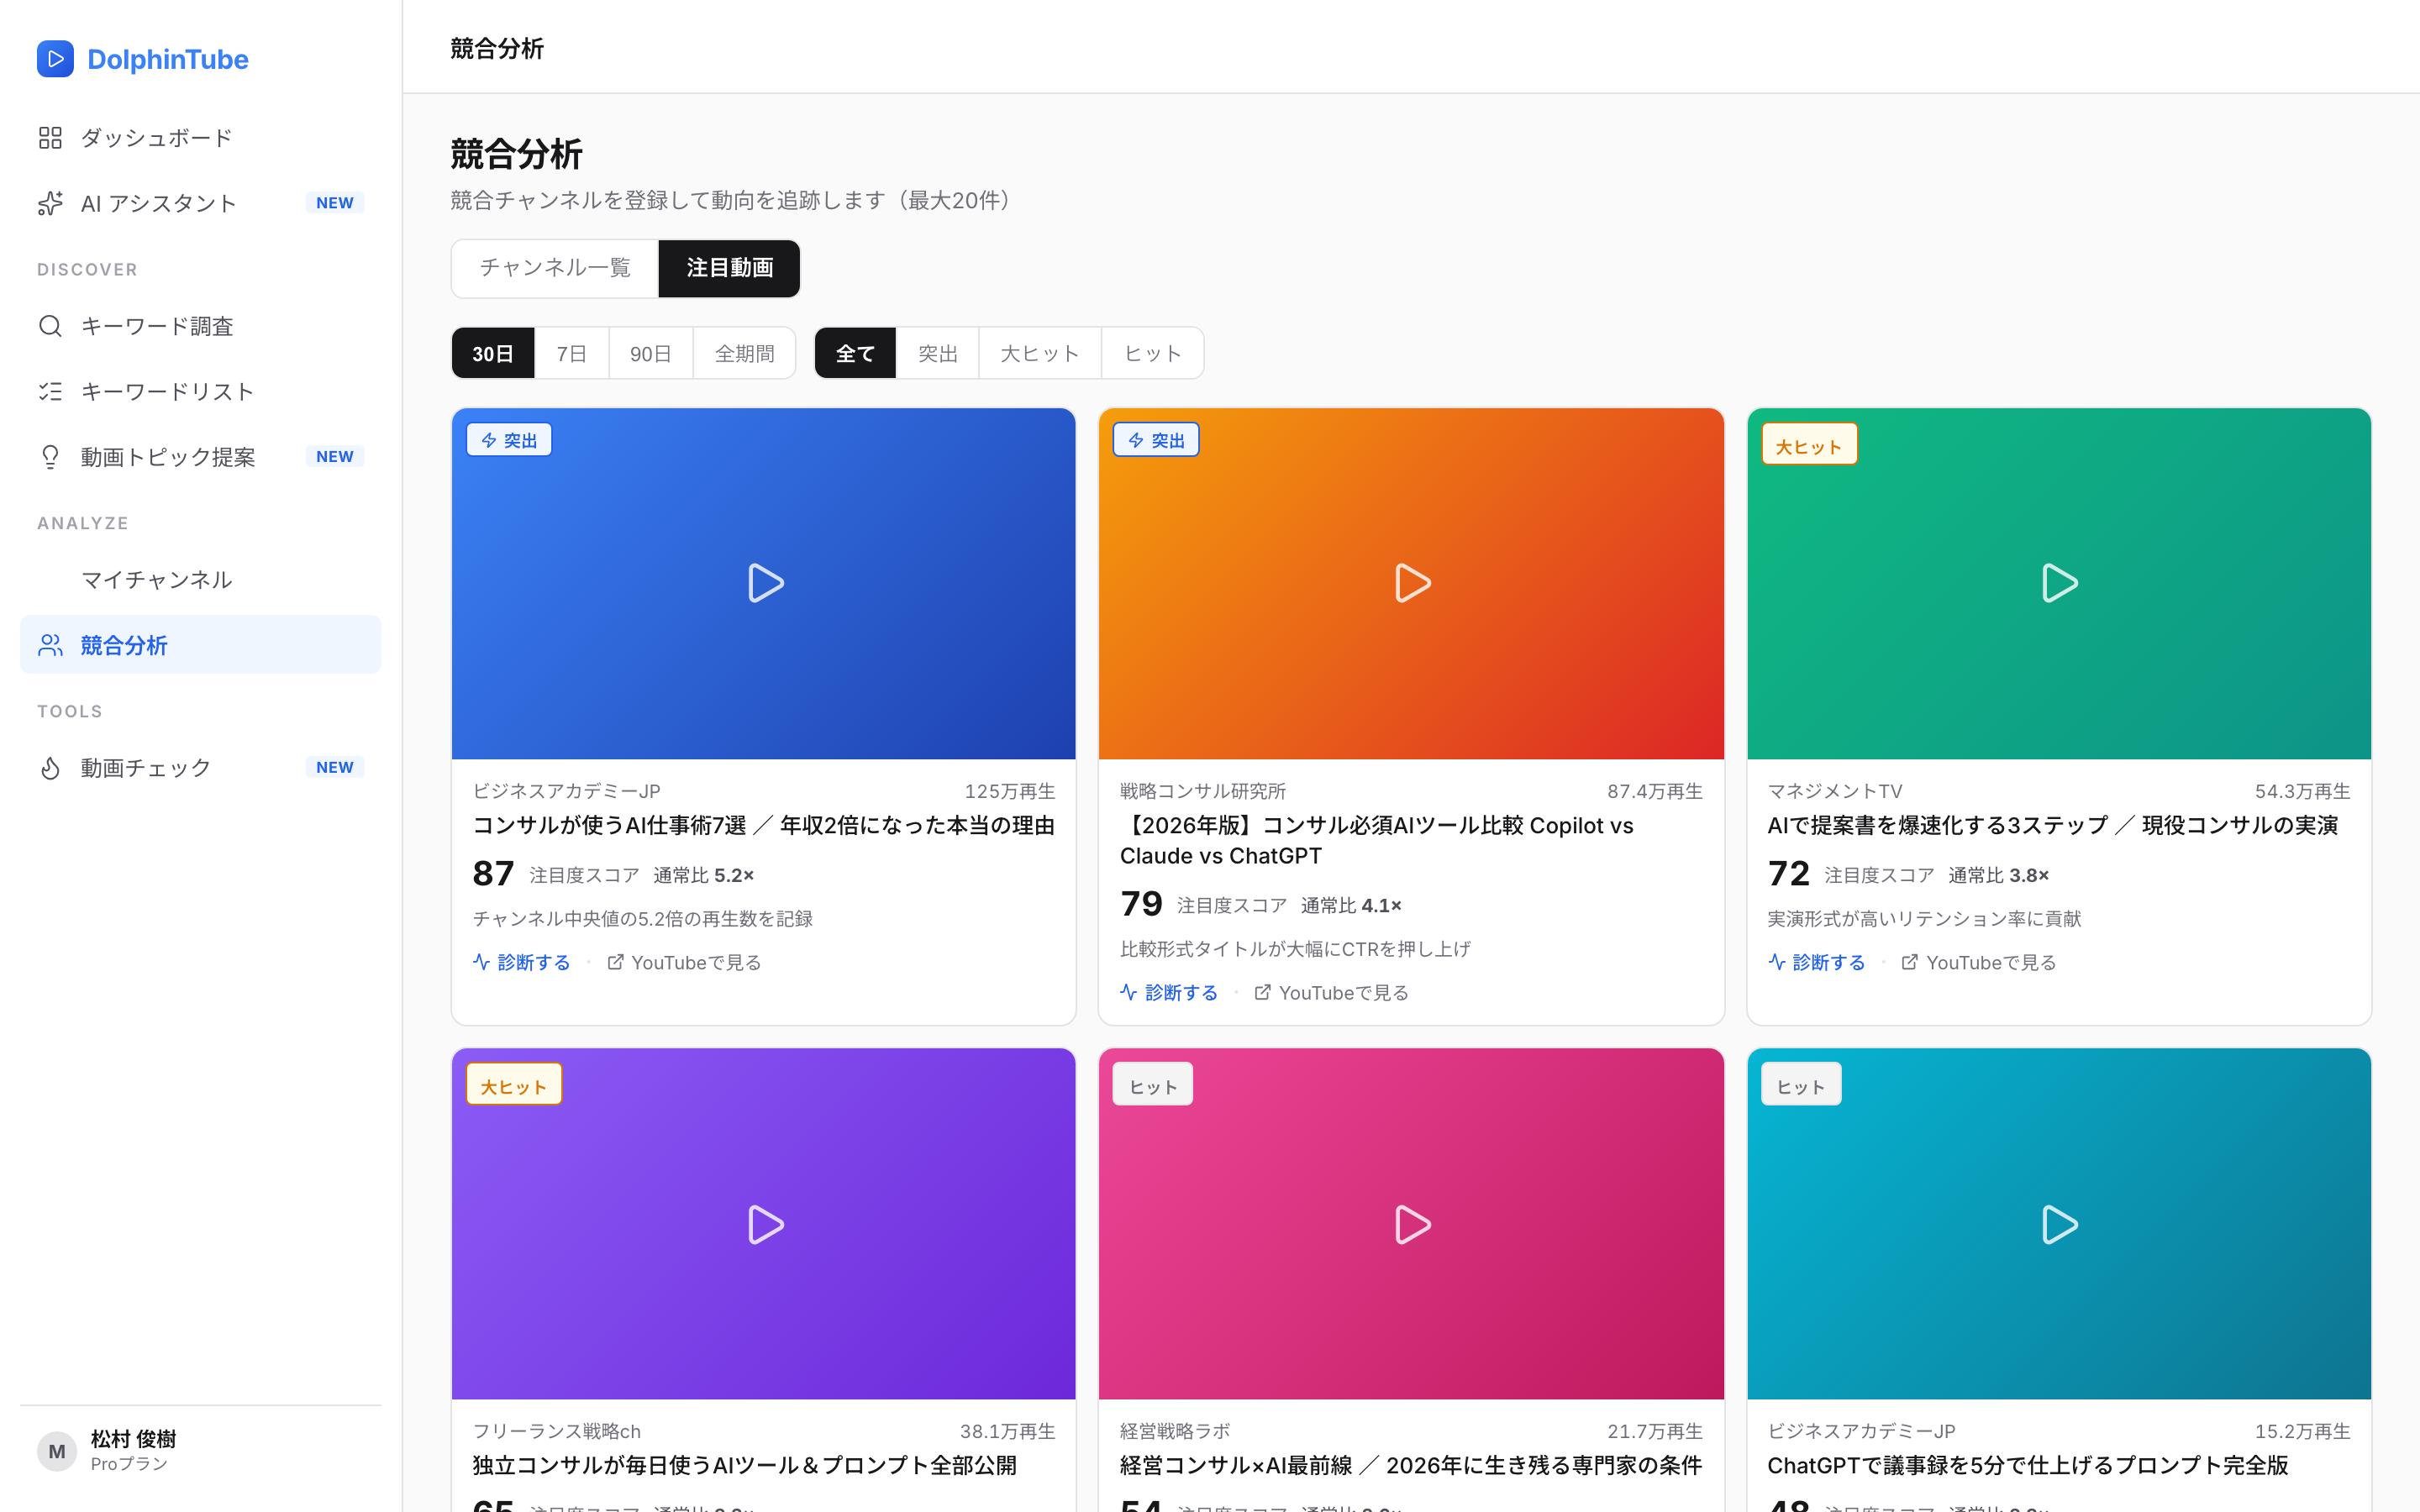Screen dimensions: 2420x1512
Task: Click the 動画チェック flame icon
Action: coord(50,768)
